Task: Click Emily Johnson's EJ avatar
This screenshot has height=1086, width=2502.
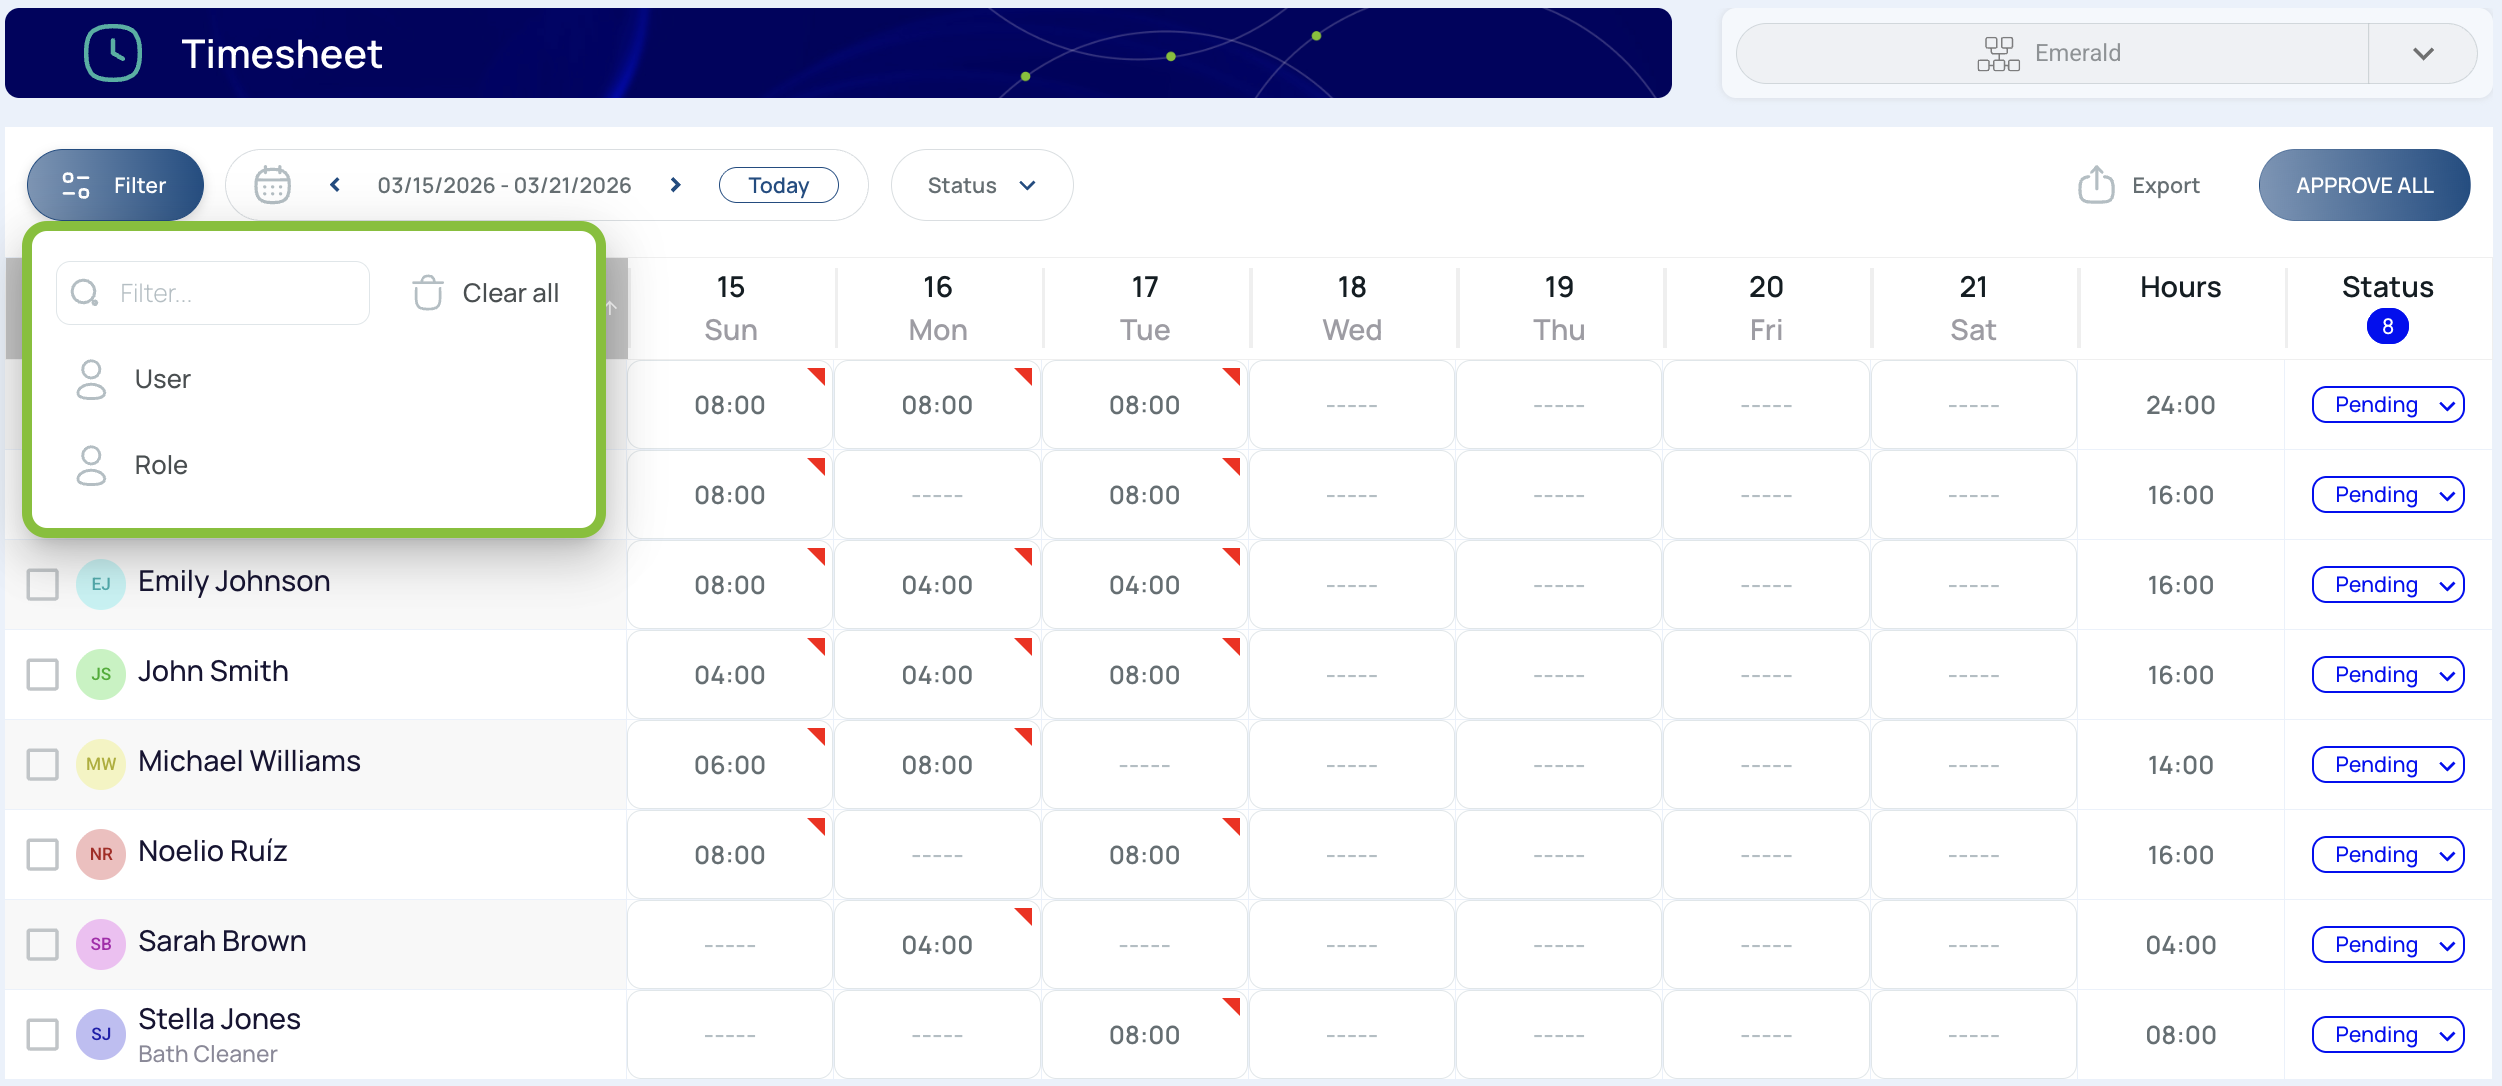Action: (x=101, y=584)
